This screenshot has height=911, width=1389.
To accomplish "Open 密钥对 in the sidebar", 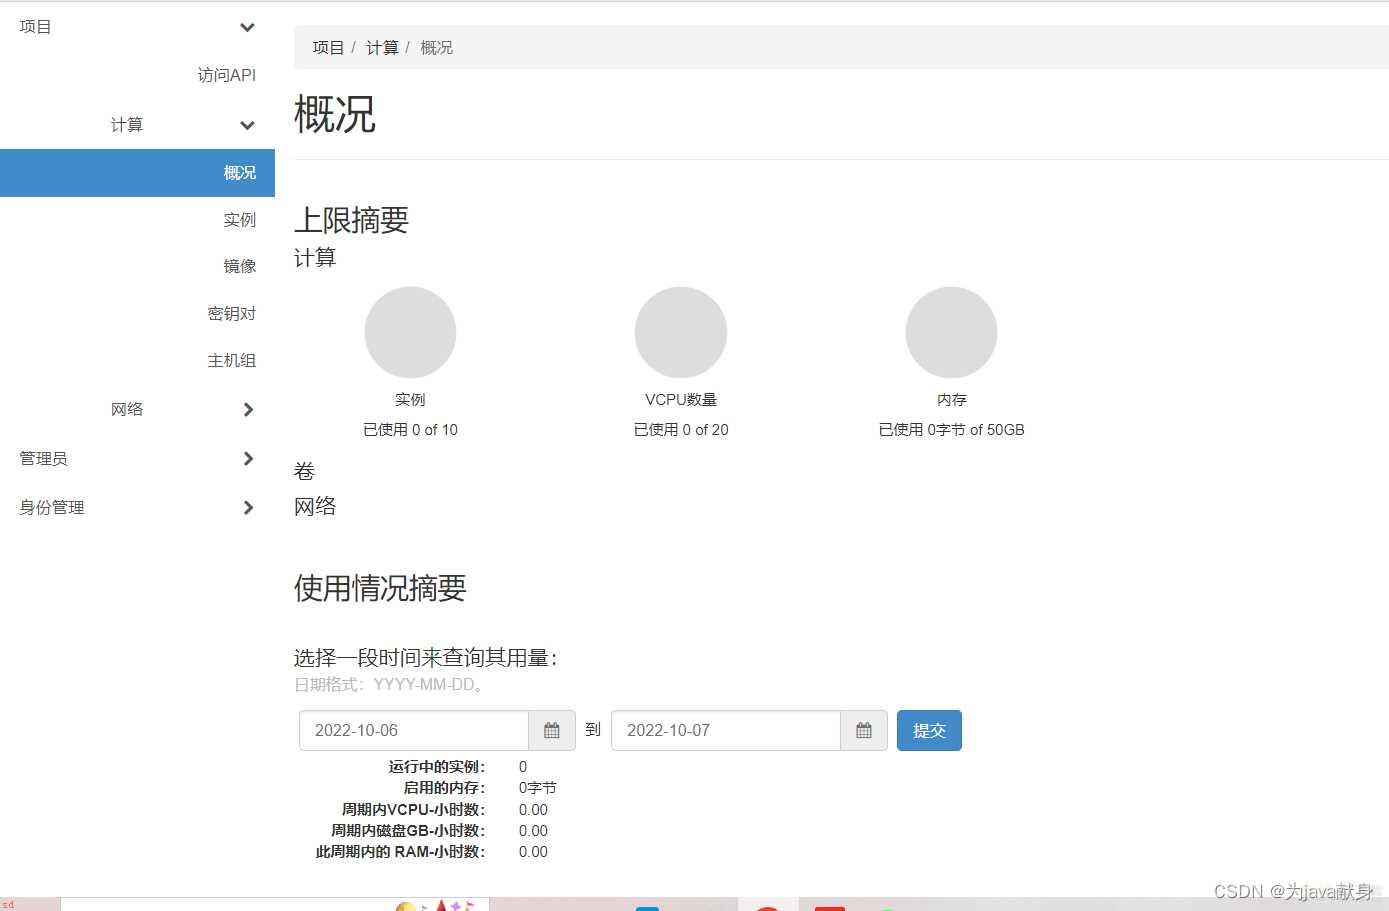I will pyautogui.click(x=232, y=313).
